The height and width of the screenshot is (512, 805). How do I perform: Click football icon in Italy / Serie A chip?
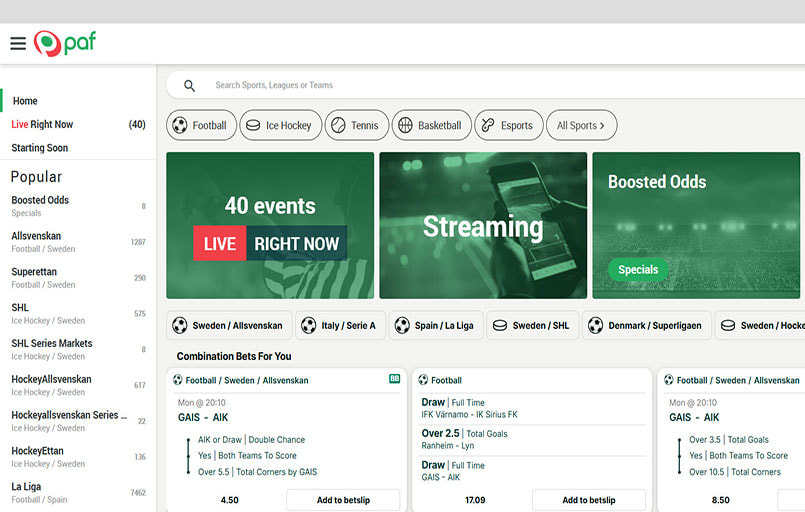(x=309, y=325)
